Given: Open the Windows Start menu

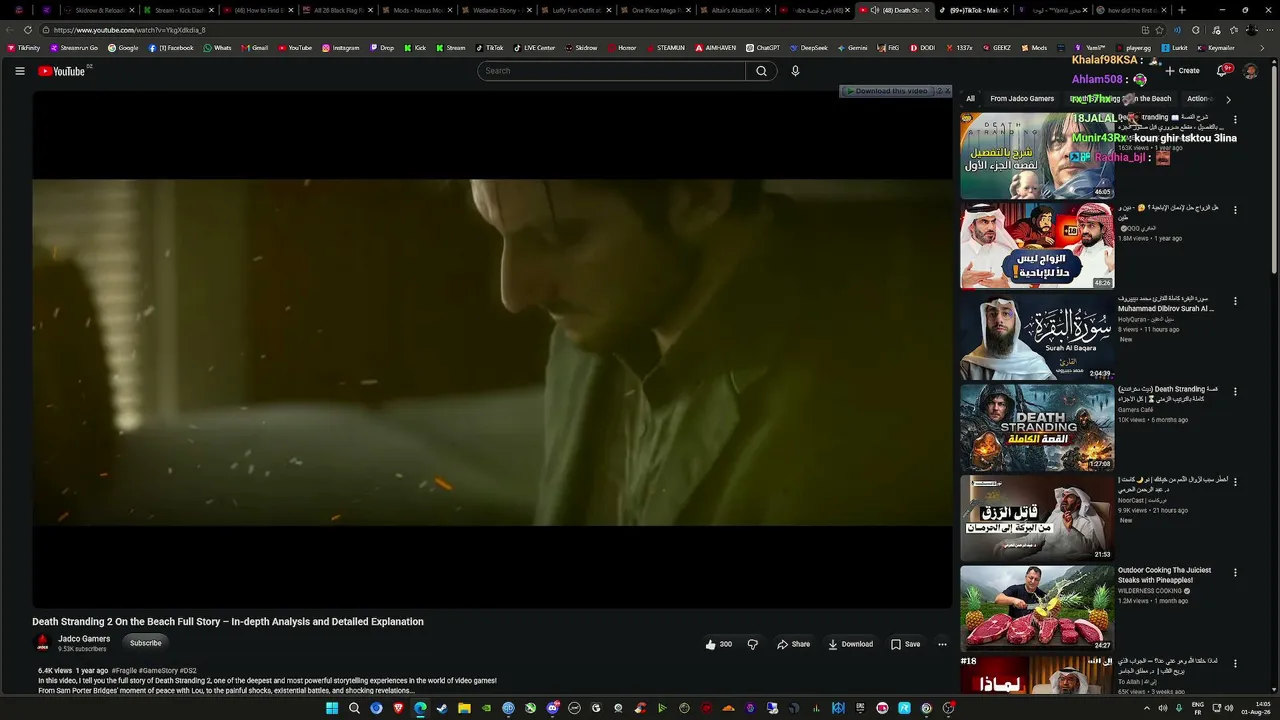Looking at the screenshot, I should (x=332, y=708).
